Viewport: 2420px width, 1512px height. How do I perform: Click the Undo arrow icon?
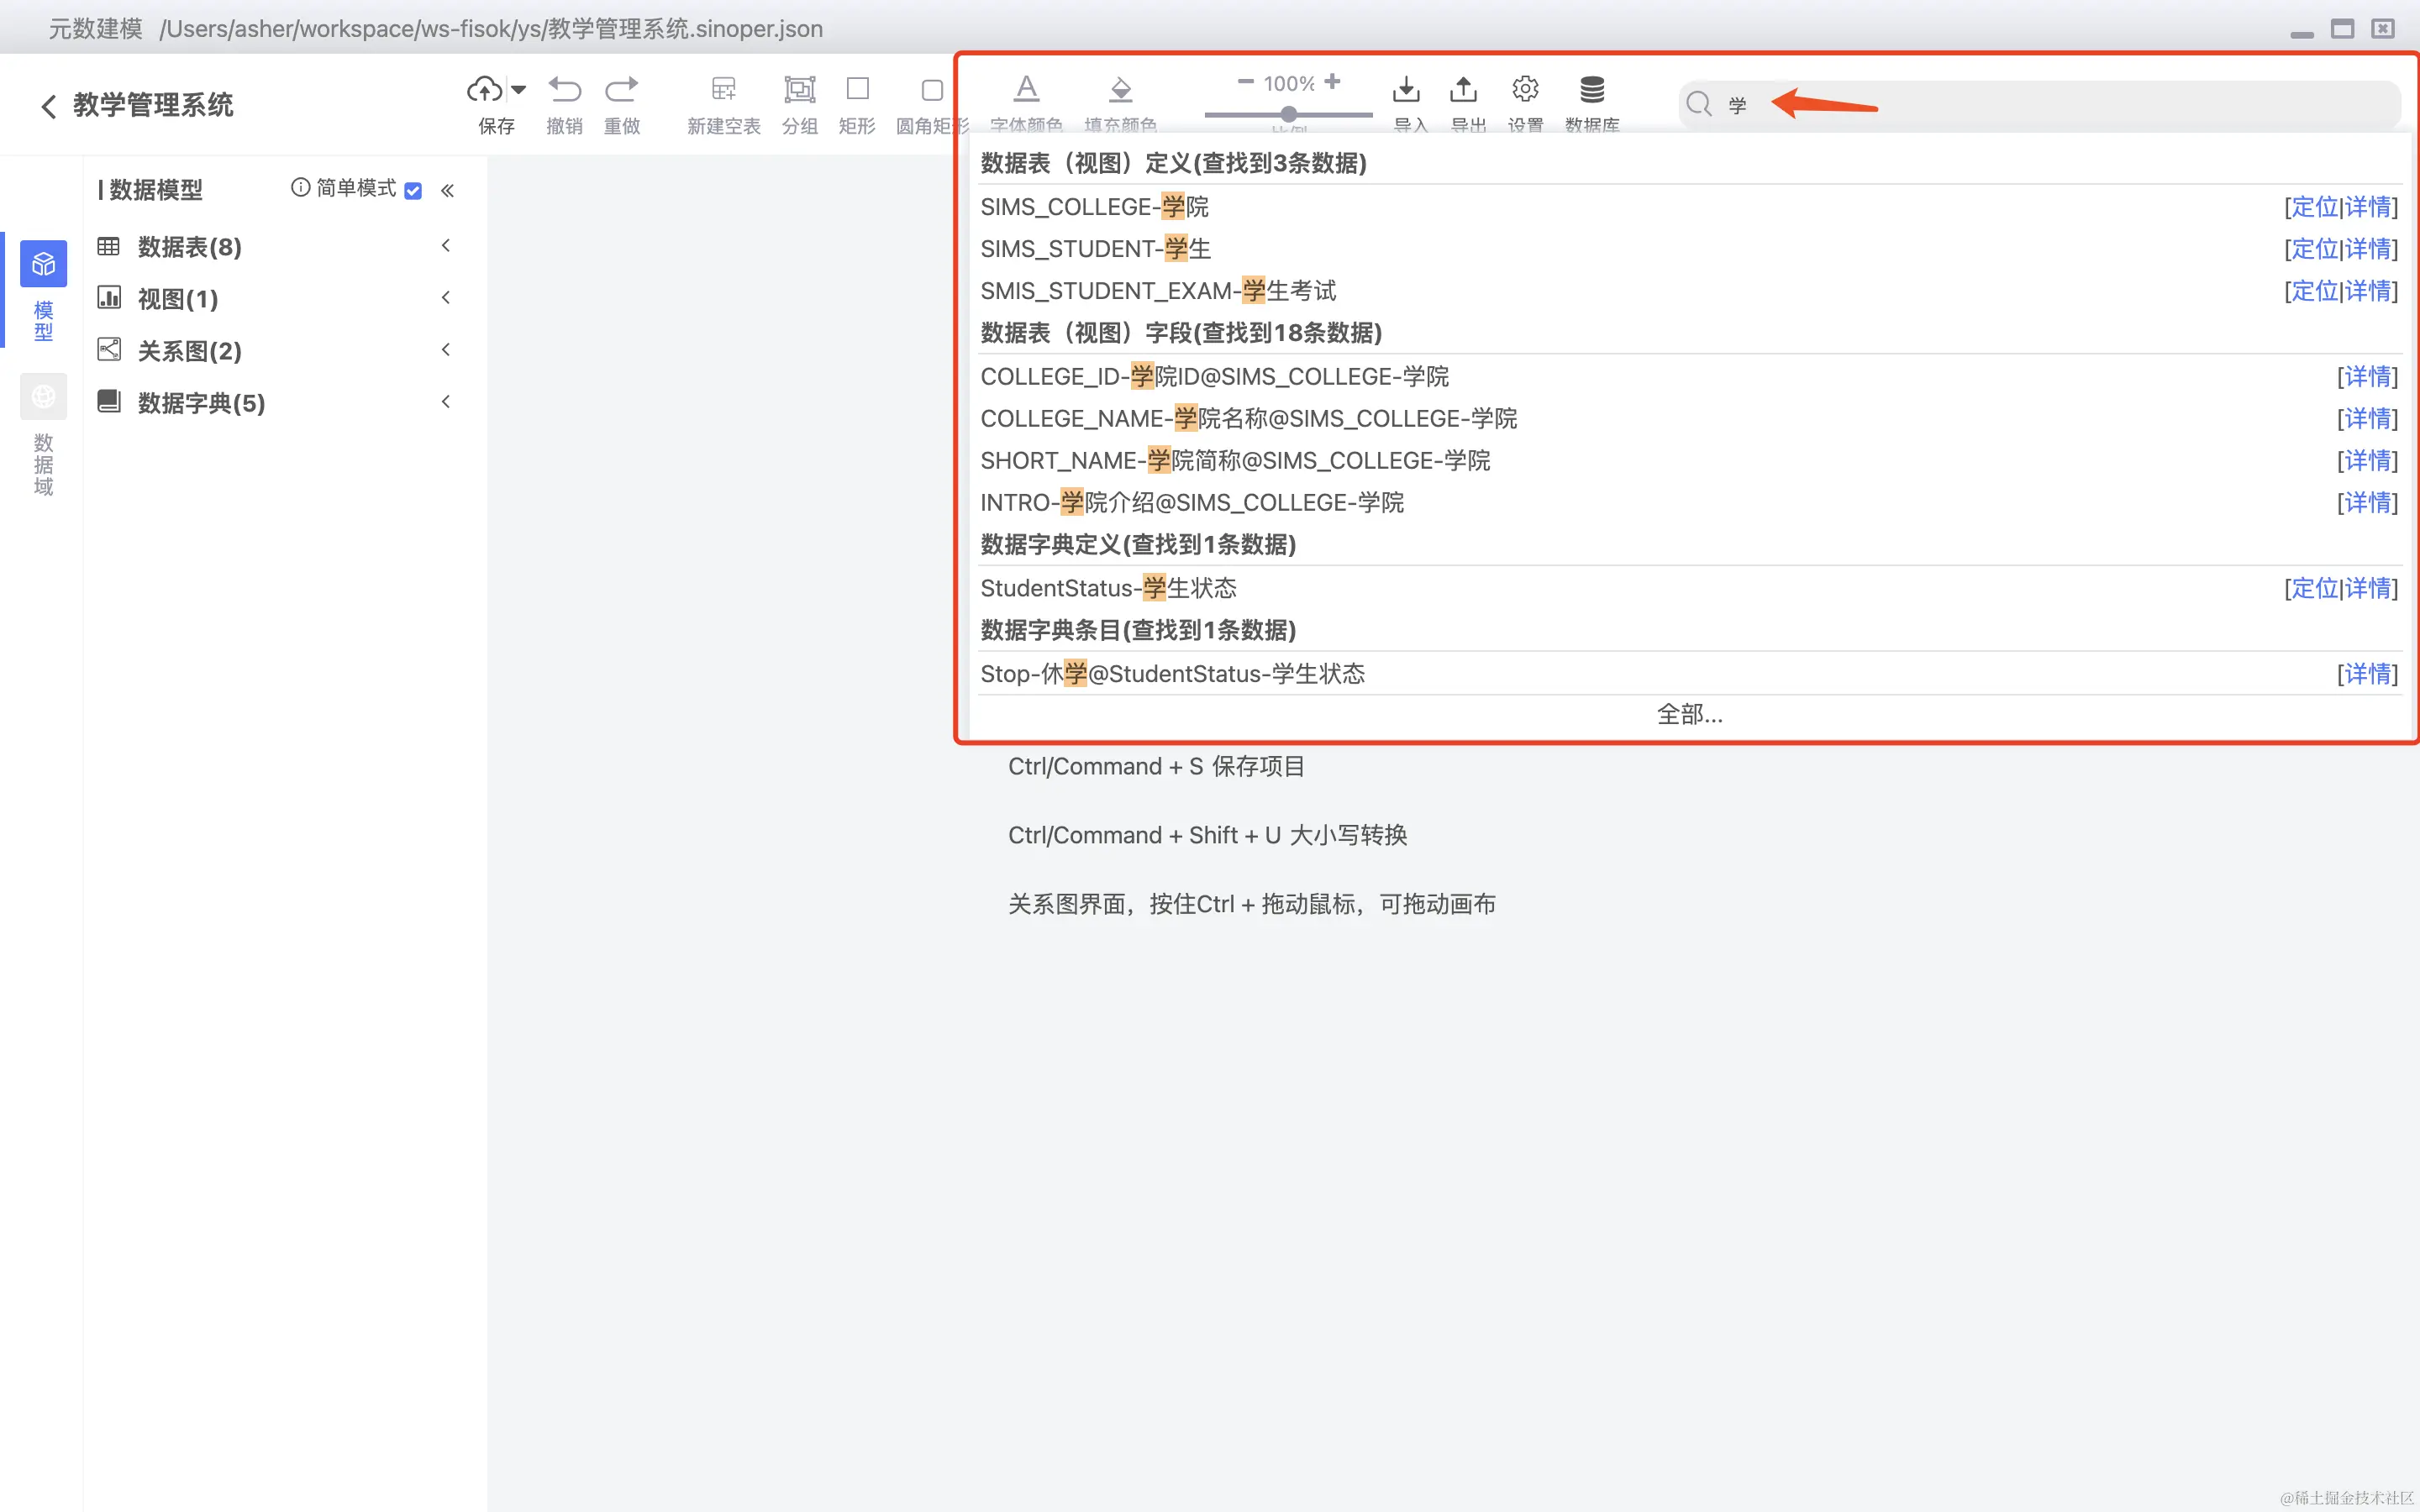coord(564,90)
